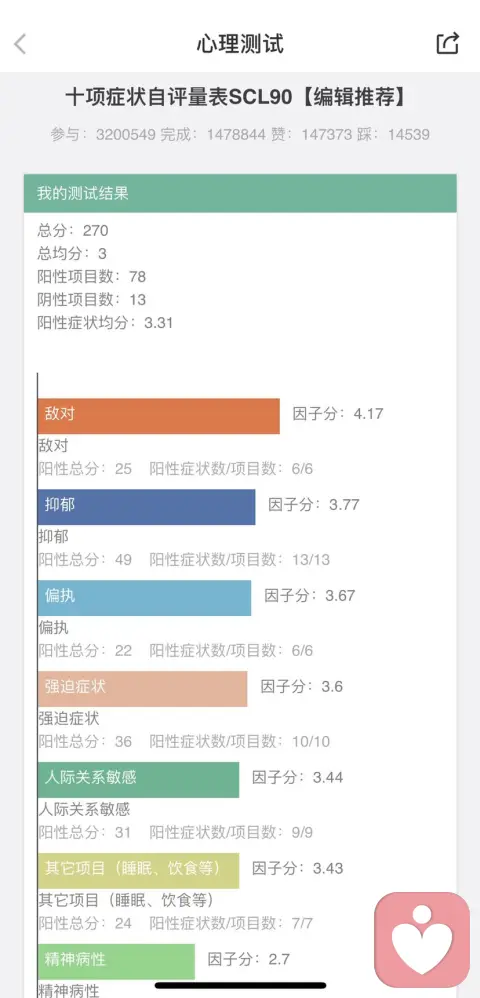Tap the 阳性症状均分 3.31 line

(x=105, y=323)
